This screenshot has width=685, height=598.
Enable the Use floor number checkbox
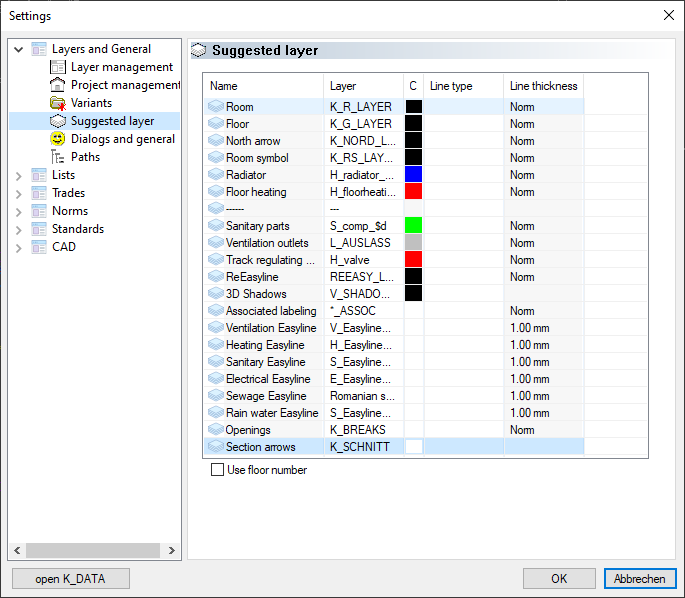coord(217,470)
